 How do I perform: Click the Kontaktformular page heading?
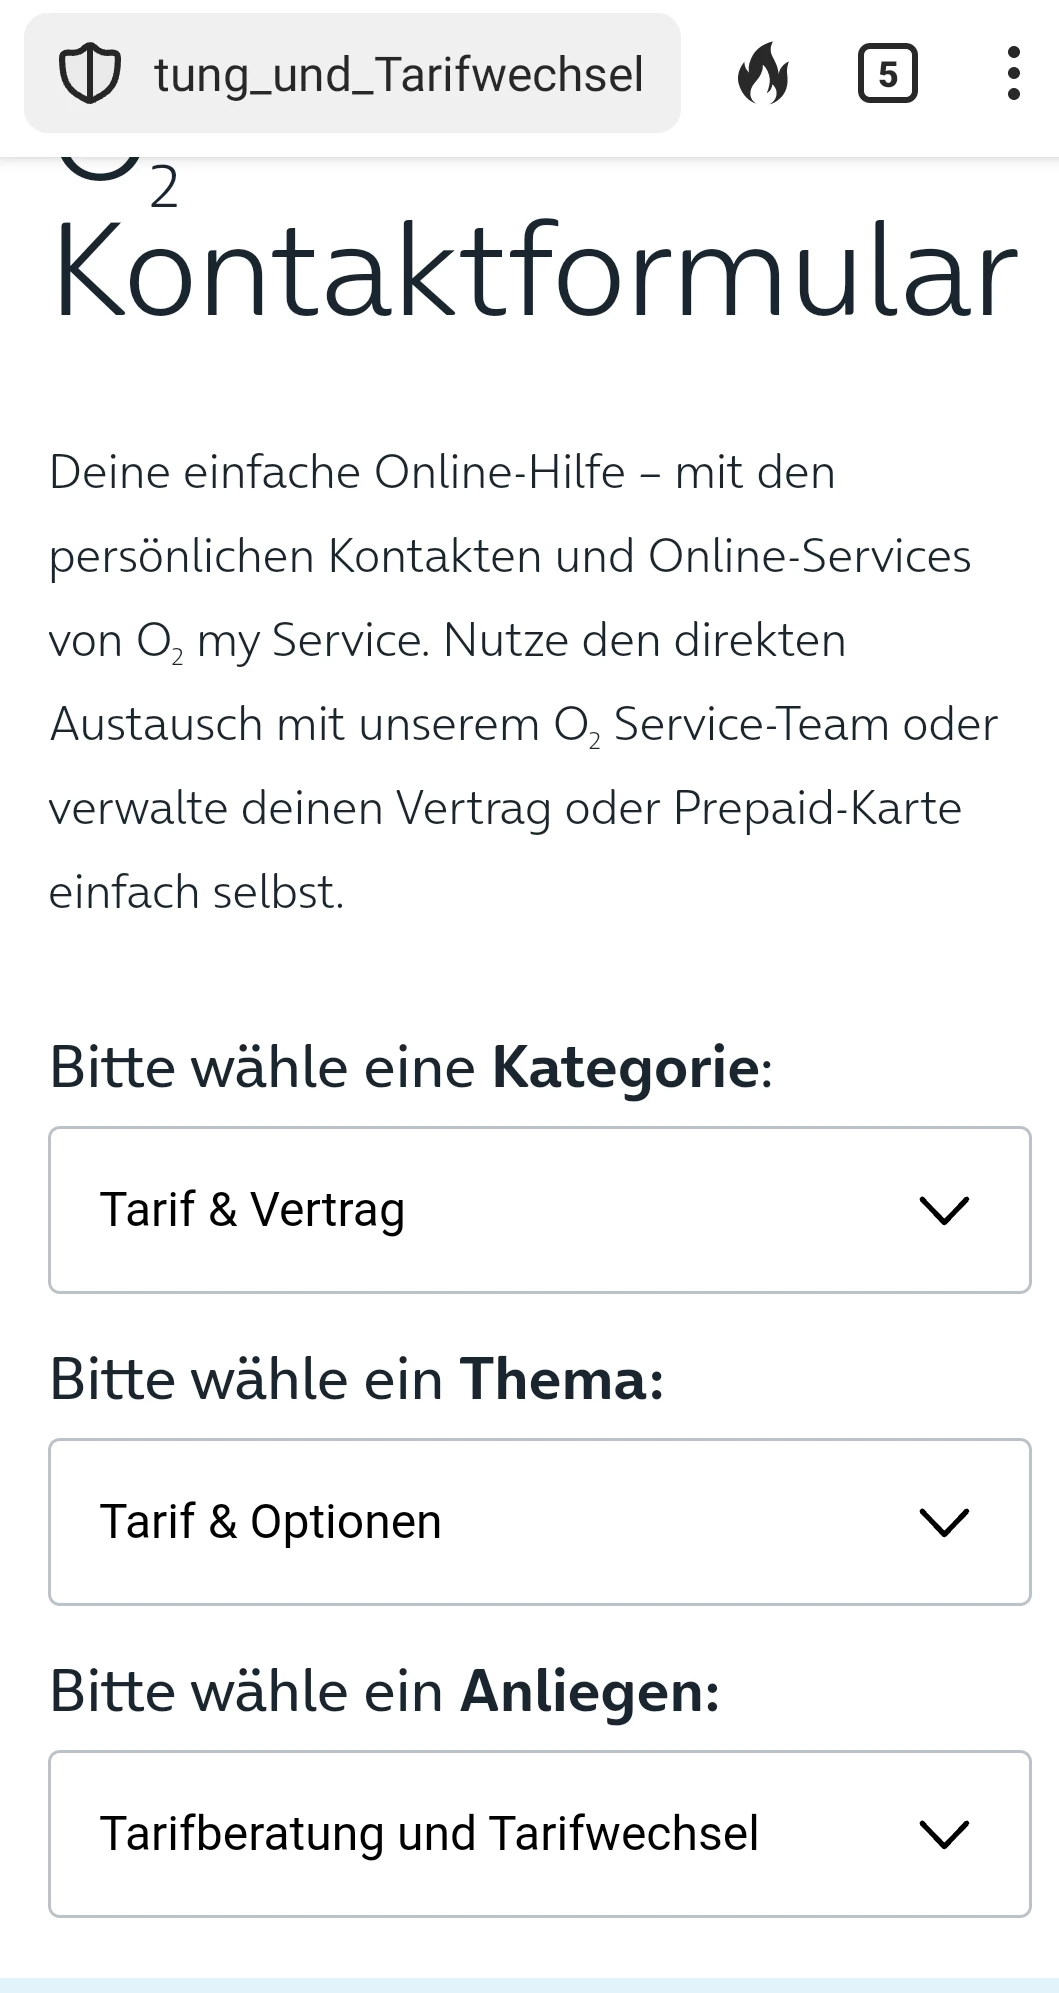[x=535, y=272]
